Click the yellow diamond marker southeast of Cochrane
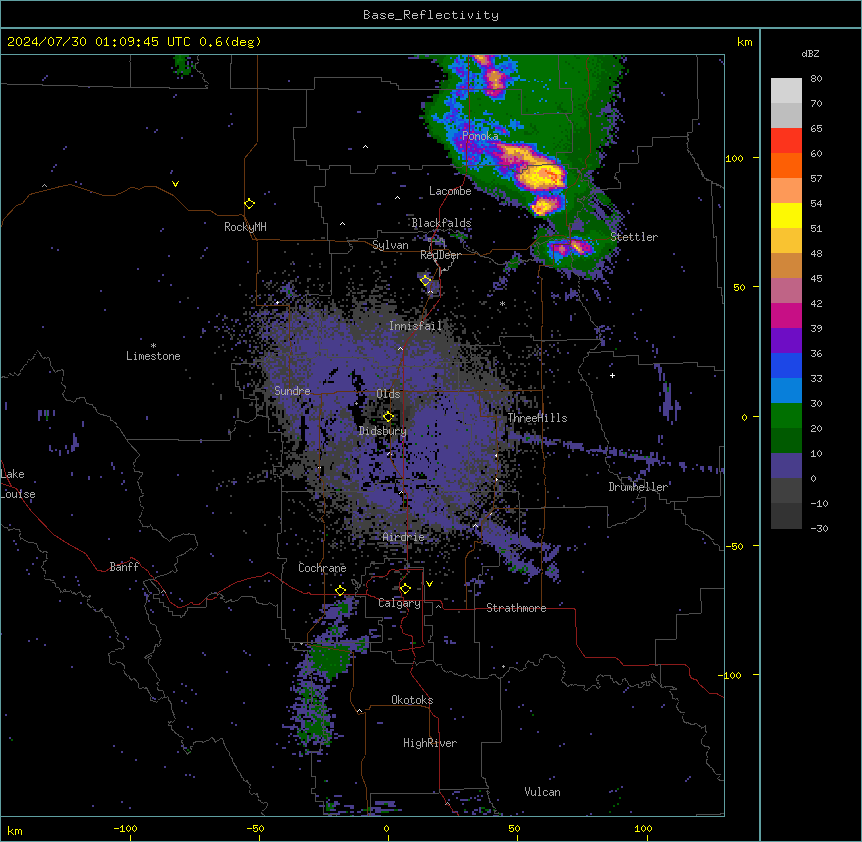The image size is (862, 842). click(340, 590)
